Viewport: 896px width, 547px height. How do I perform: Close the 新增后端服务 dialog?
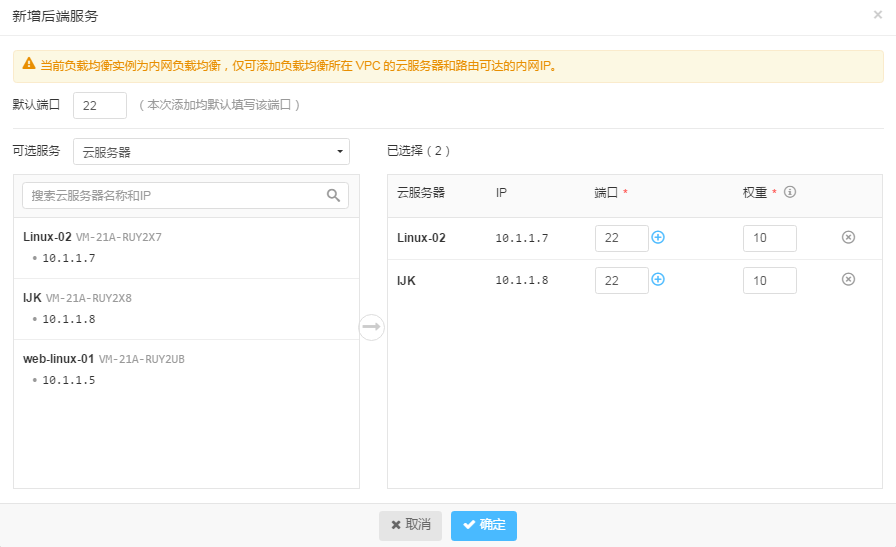[878, 15]
